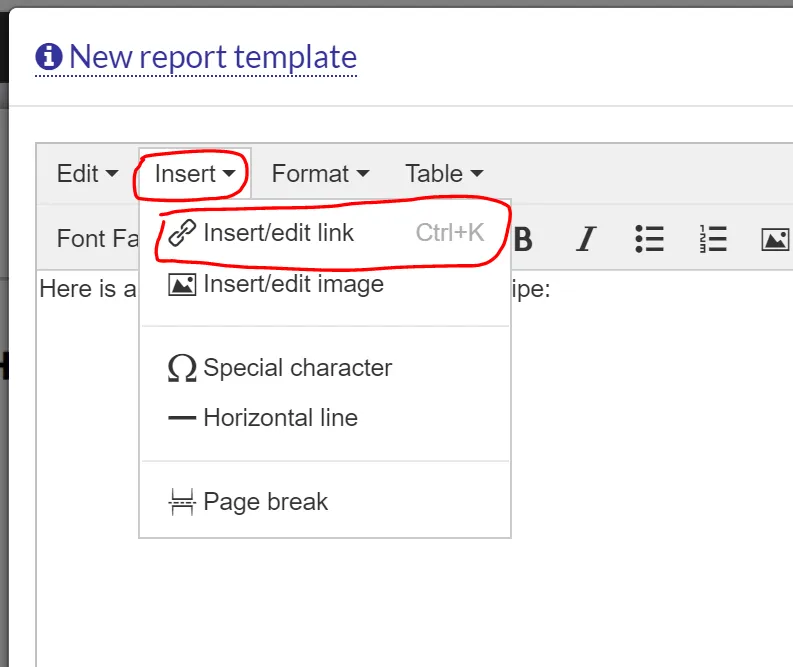Expand the Format dropdown menu
This screenshot has width=793, height=667.
pyautogui.click(x=320, y=174)
